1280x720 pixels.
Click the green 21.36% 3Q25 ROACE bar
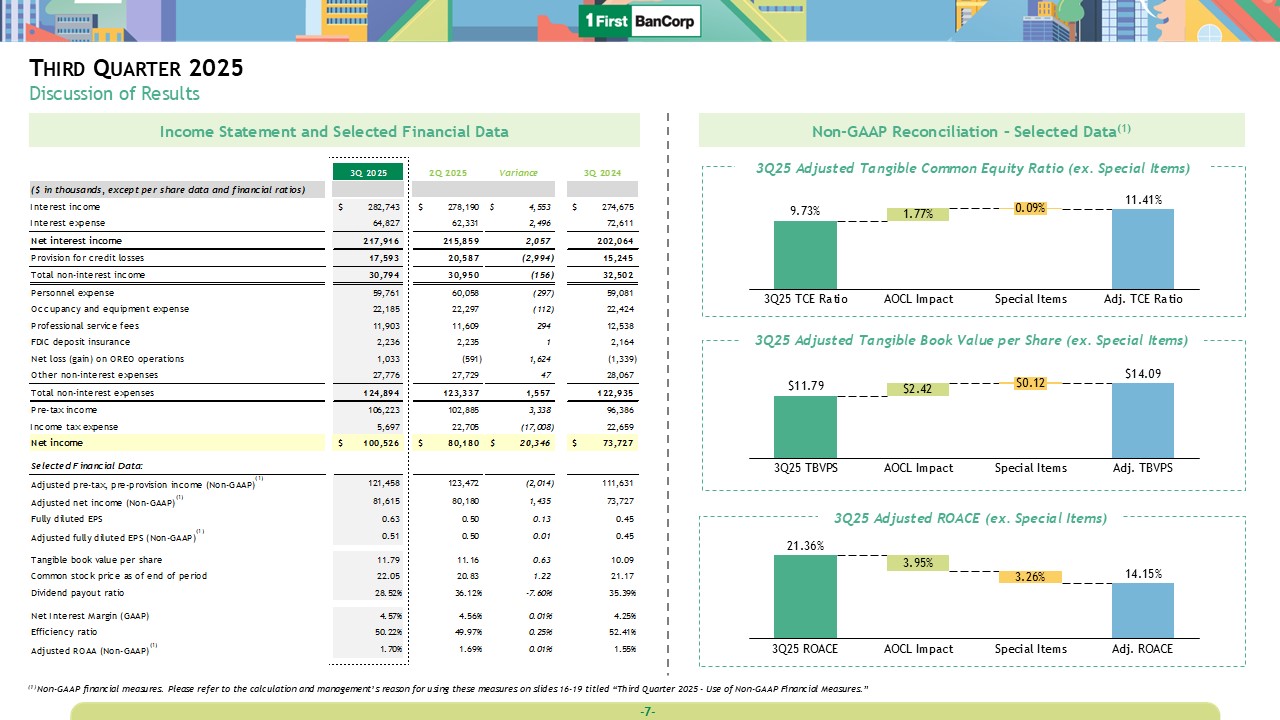point(805,596)
